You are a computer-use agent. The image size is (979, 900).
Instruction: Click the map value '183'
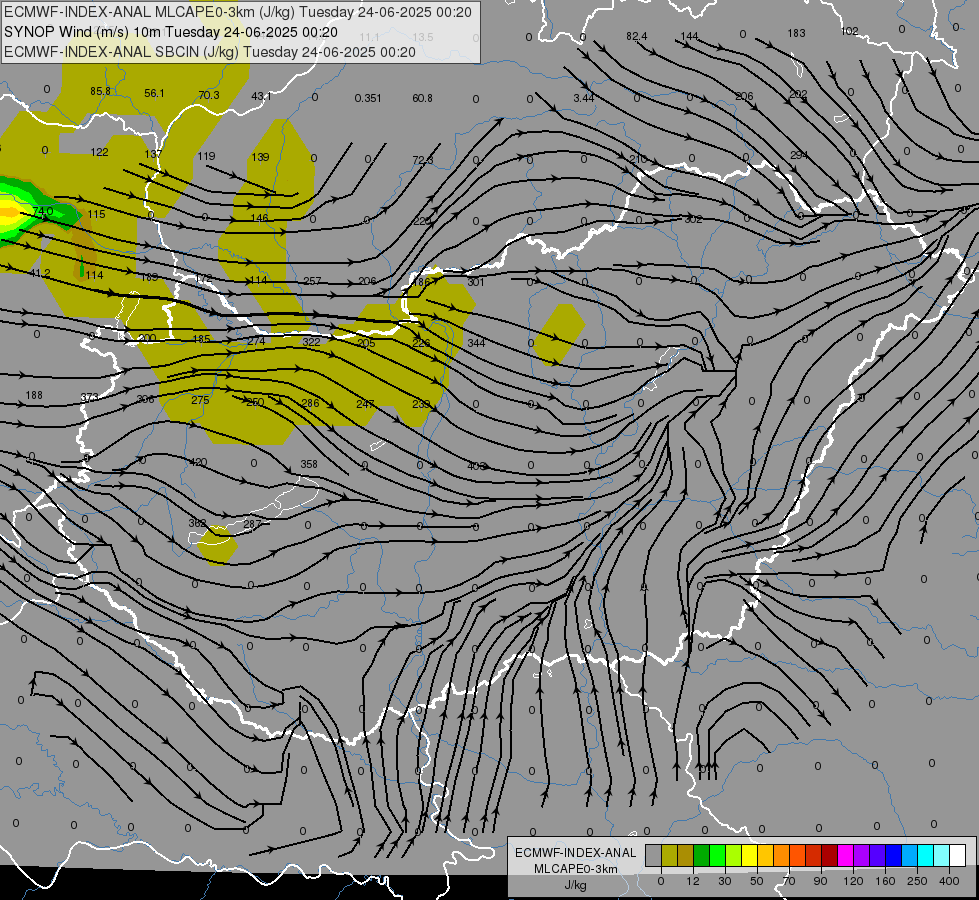point(796,33)
